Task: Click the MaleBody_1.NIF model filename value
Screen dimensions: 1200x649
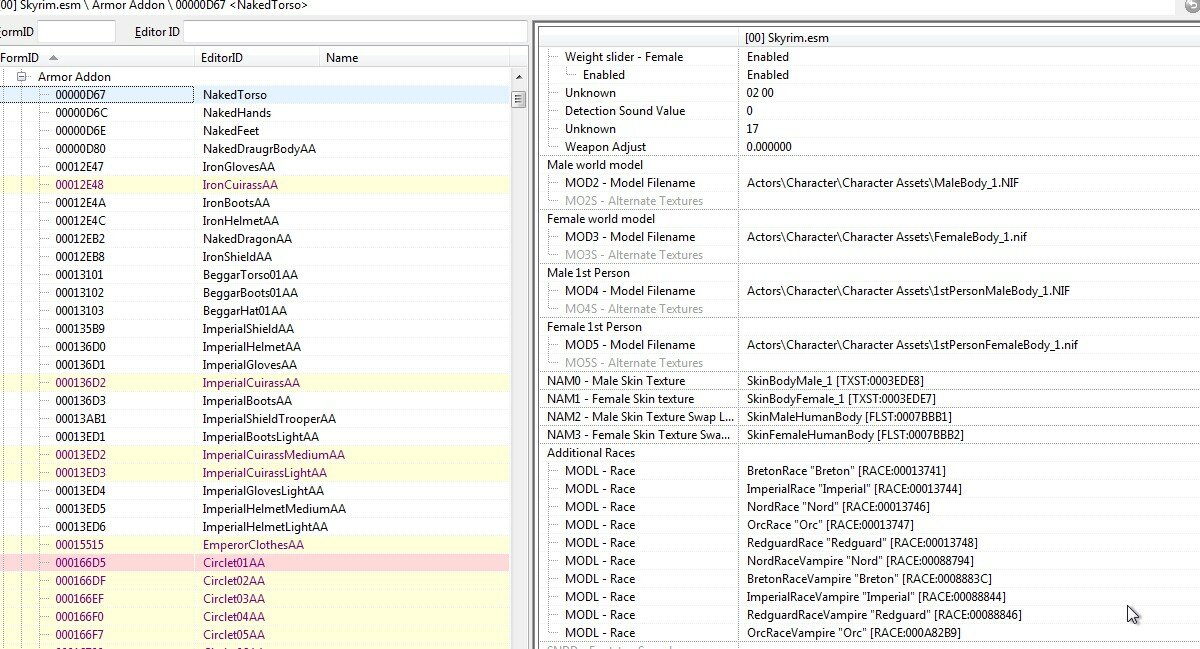Action: click(883, 183)
